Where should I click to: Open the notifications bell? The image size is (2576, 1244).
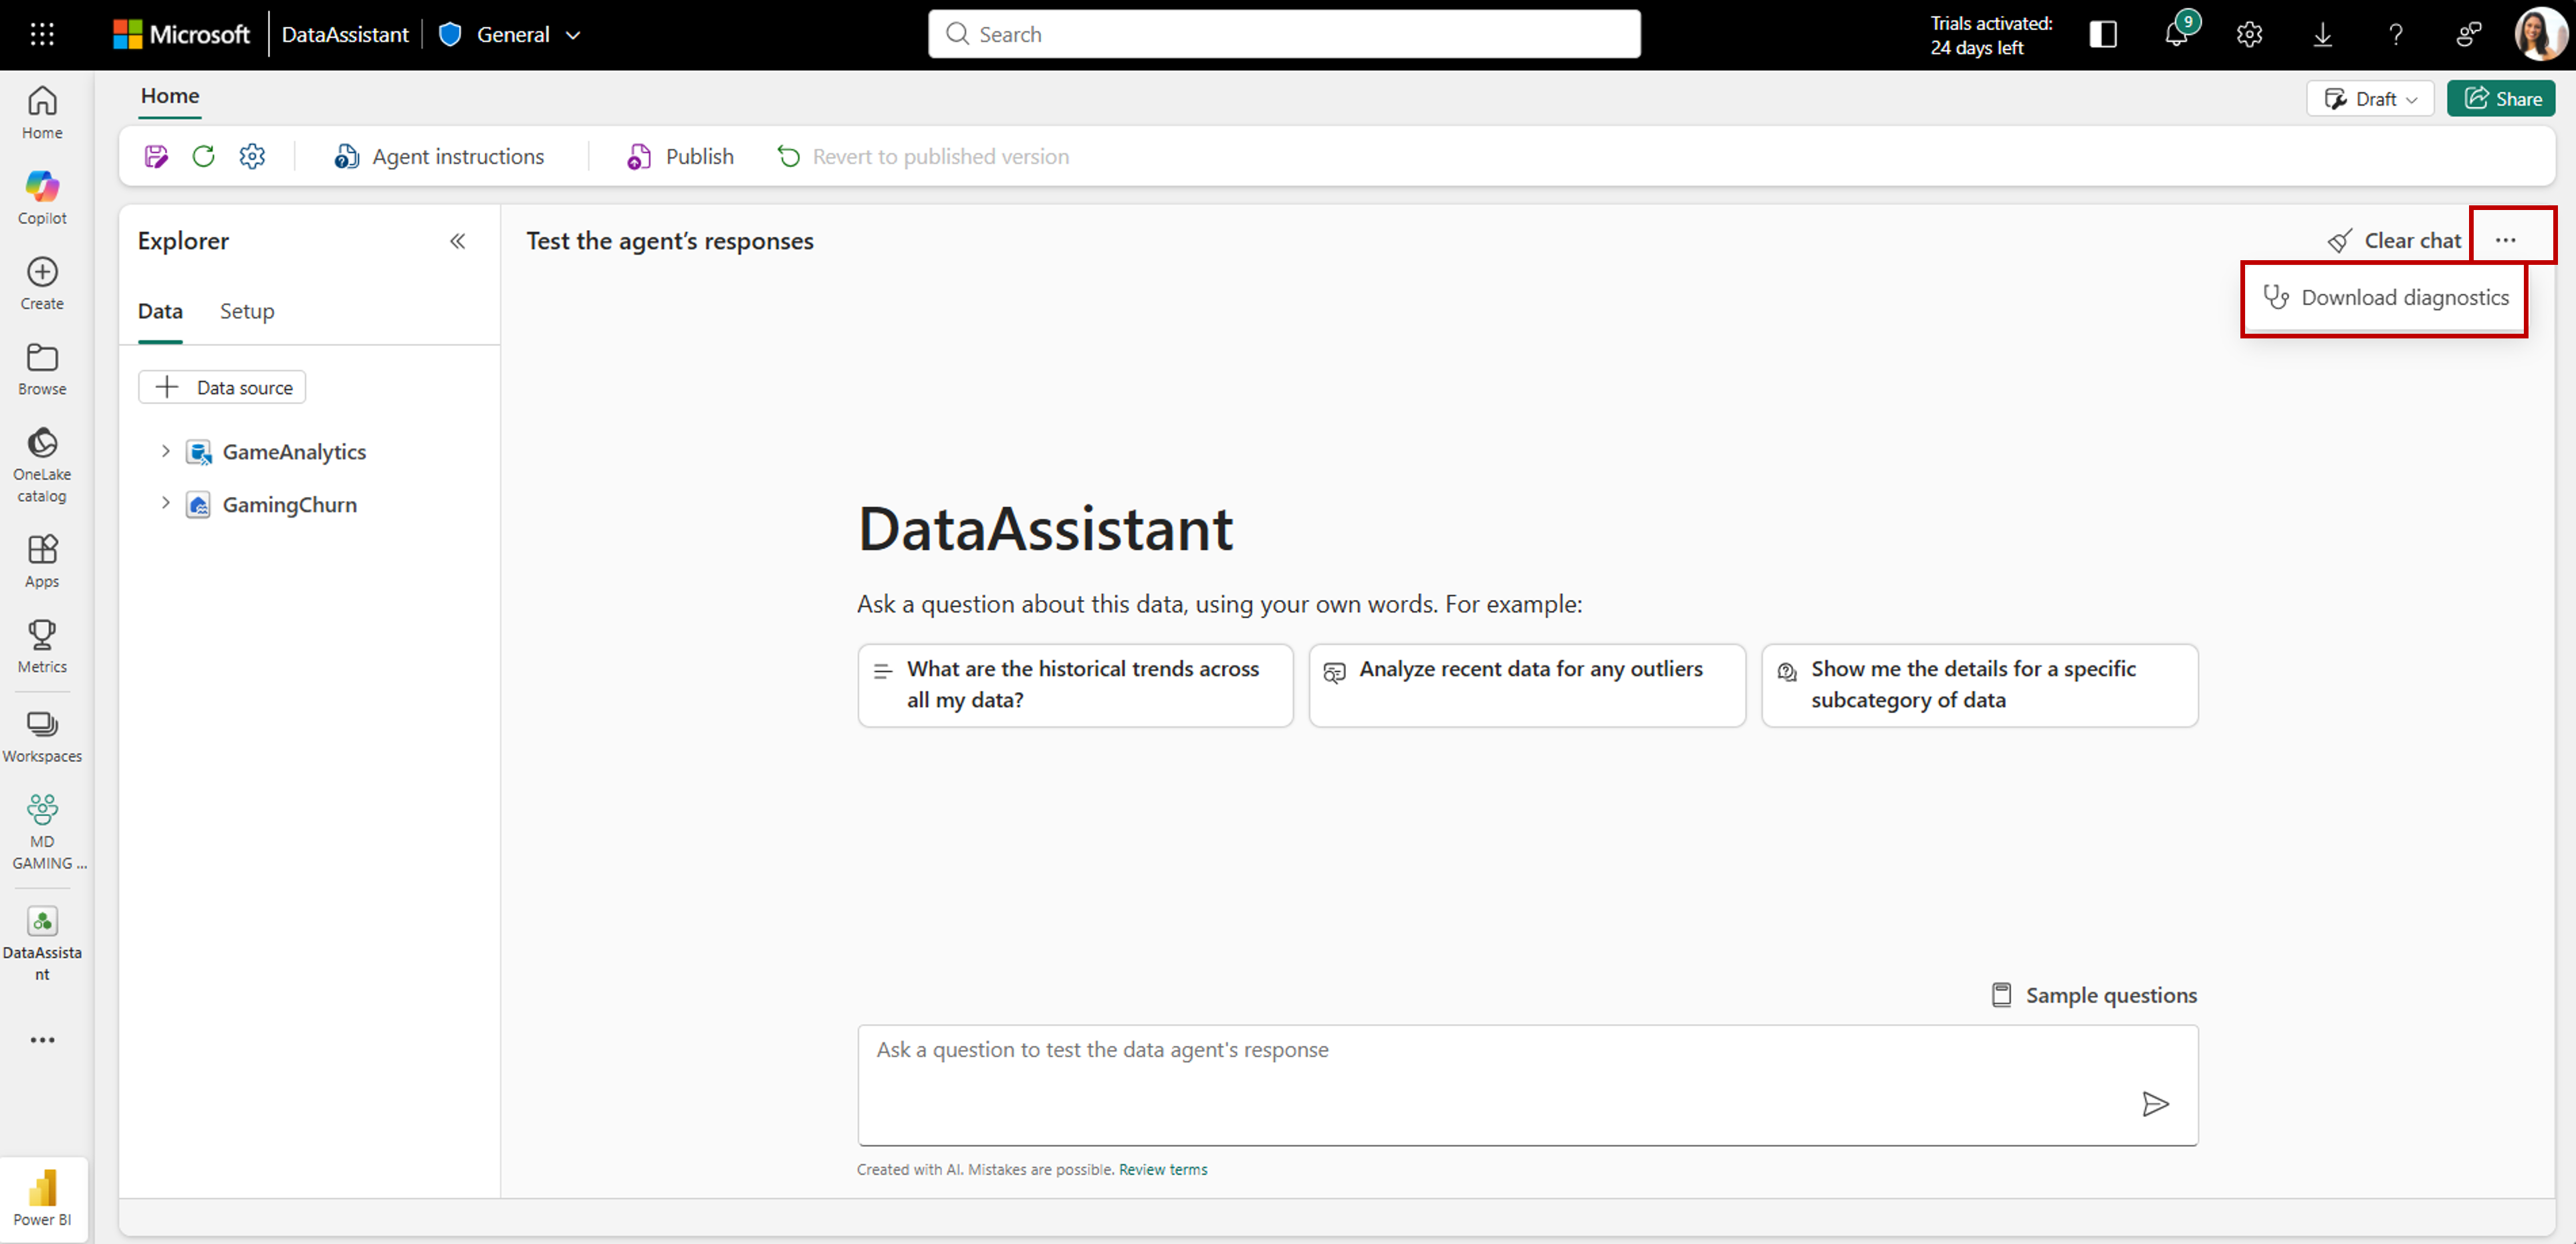pos(2177,33)
